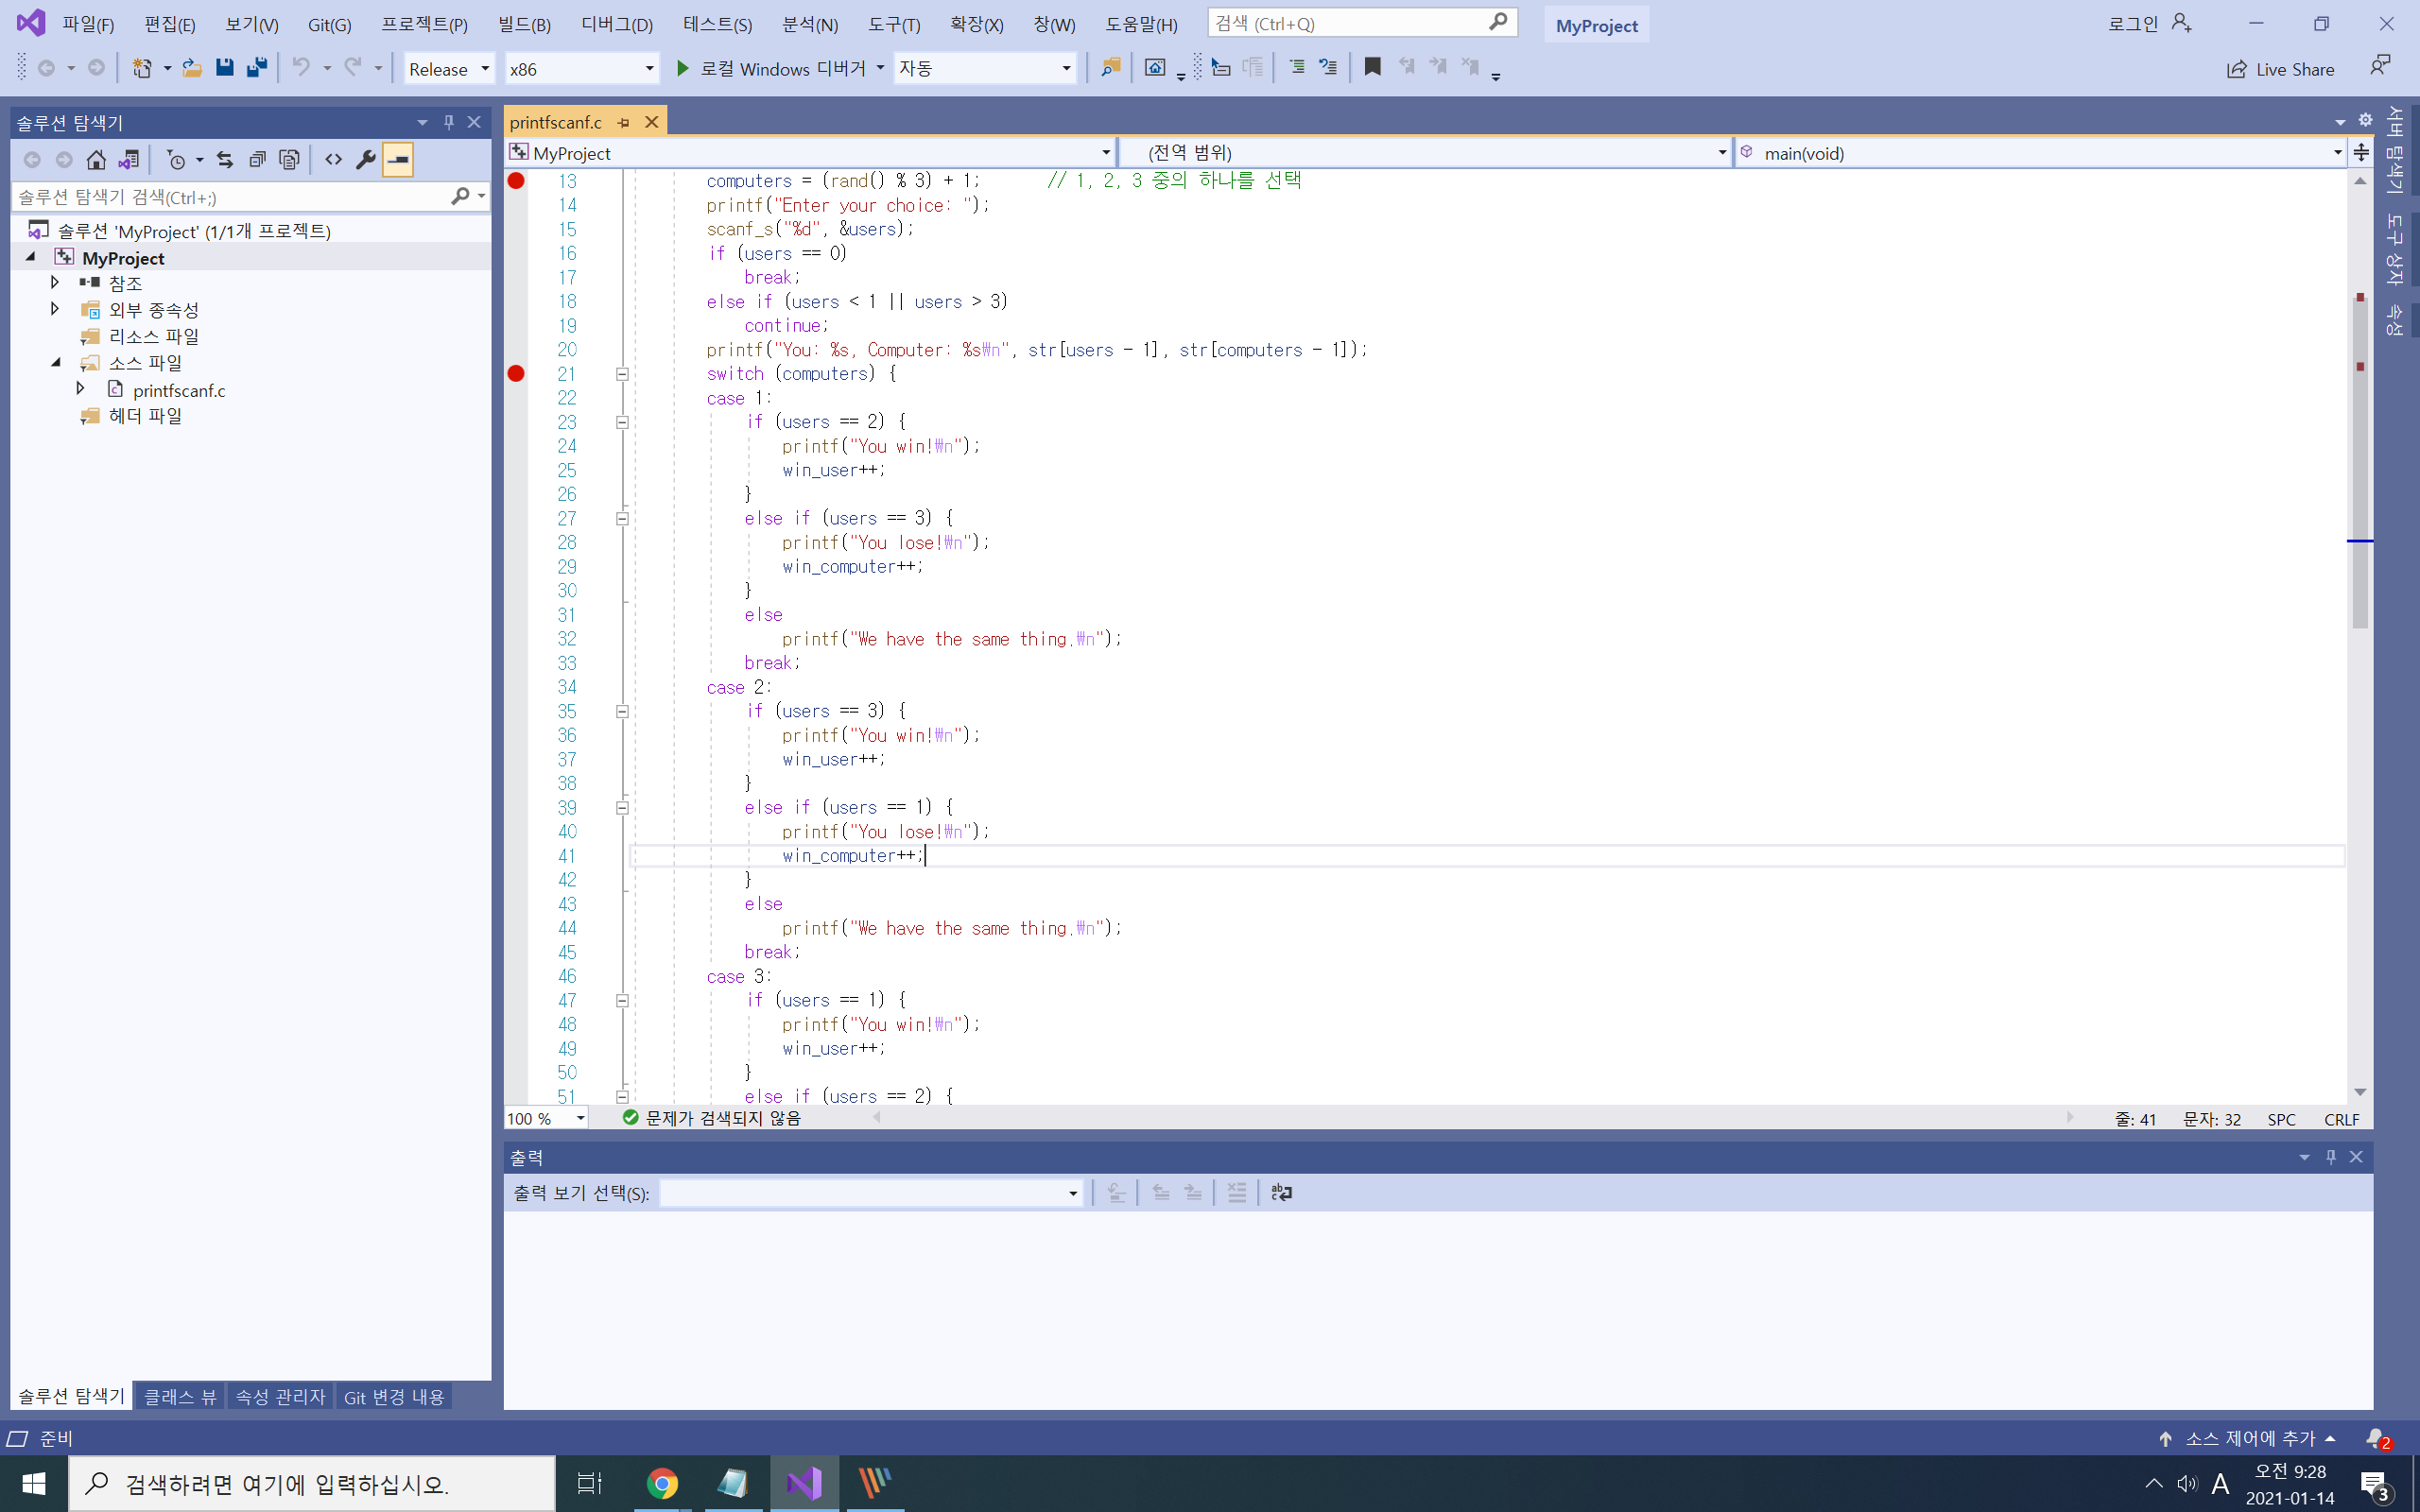Open the 디버그(D) menu

616,24
